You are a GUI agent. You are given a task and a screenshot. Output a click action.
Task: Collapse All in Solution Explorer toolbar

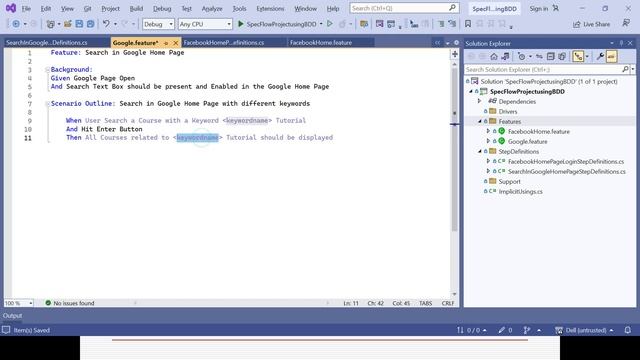click(551, 57)
